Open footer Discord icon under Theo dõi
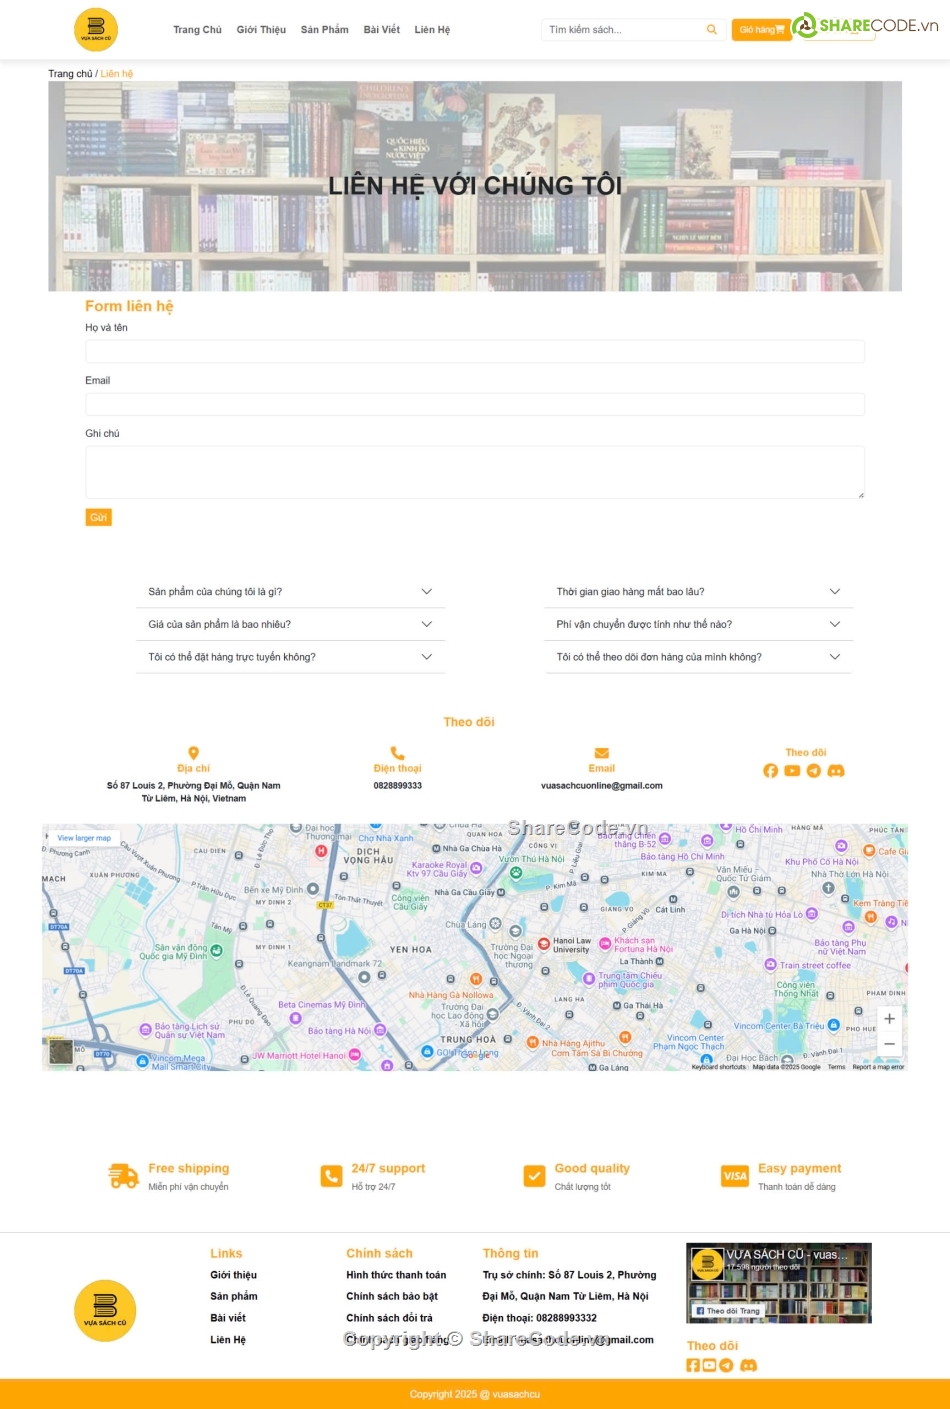This screenshot has width=950, height=1409. [748, 1365]
